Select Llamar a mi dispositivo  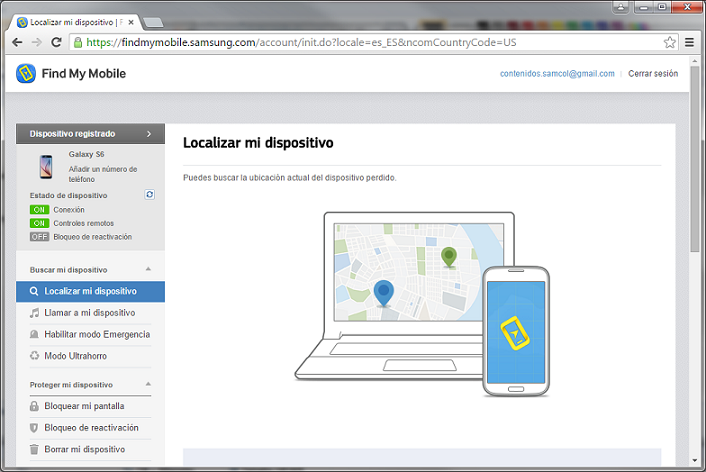(91, 313)
